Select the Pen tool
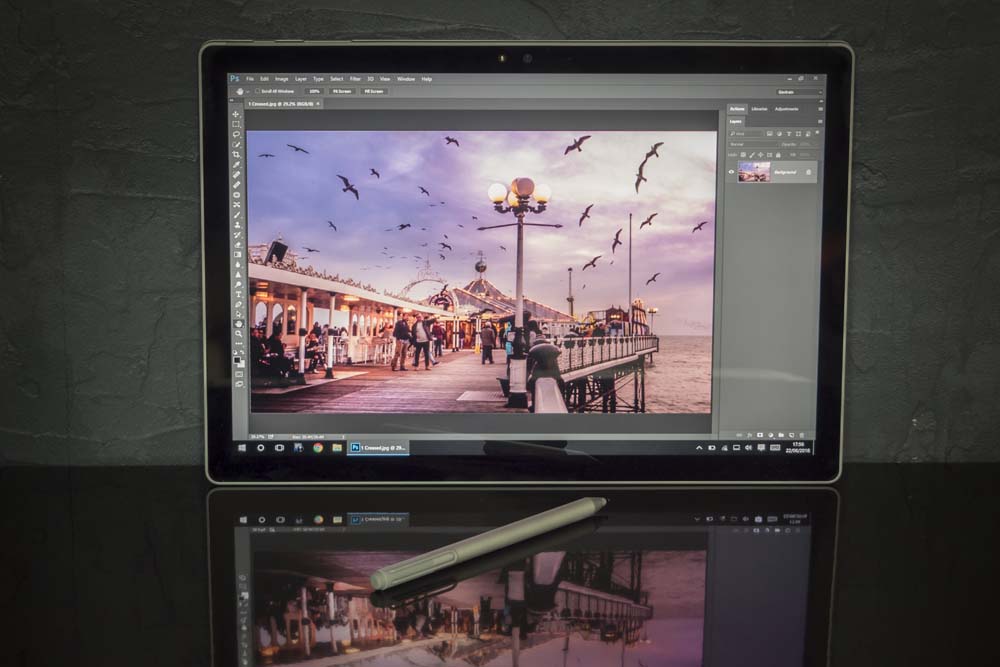The width and height of the screenshot is (1000, 667). click(238, 304)
